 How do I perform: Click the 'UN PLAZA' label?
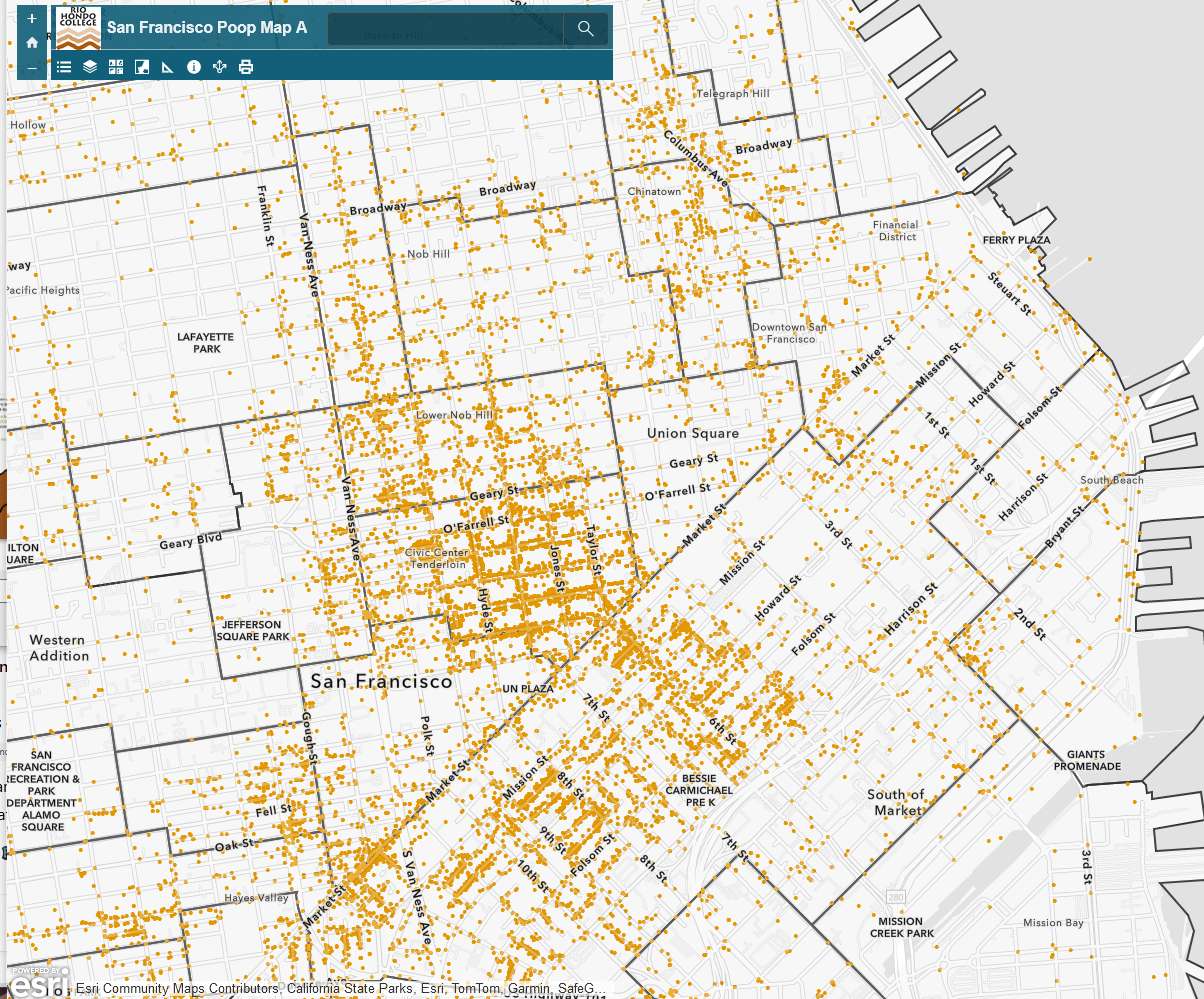[527, 689]
